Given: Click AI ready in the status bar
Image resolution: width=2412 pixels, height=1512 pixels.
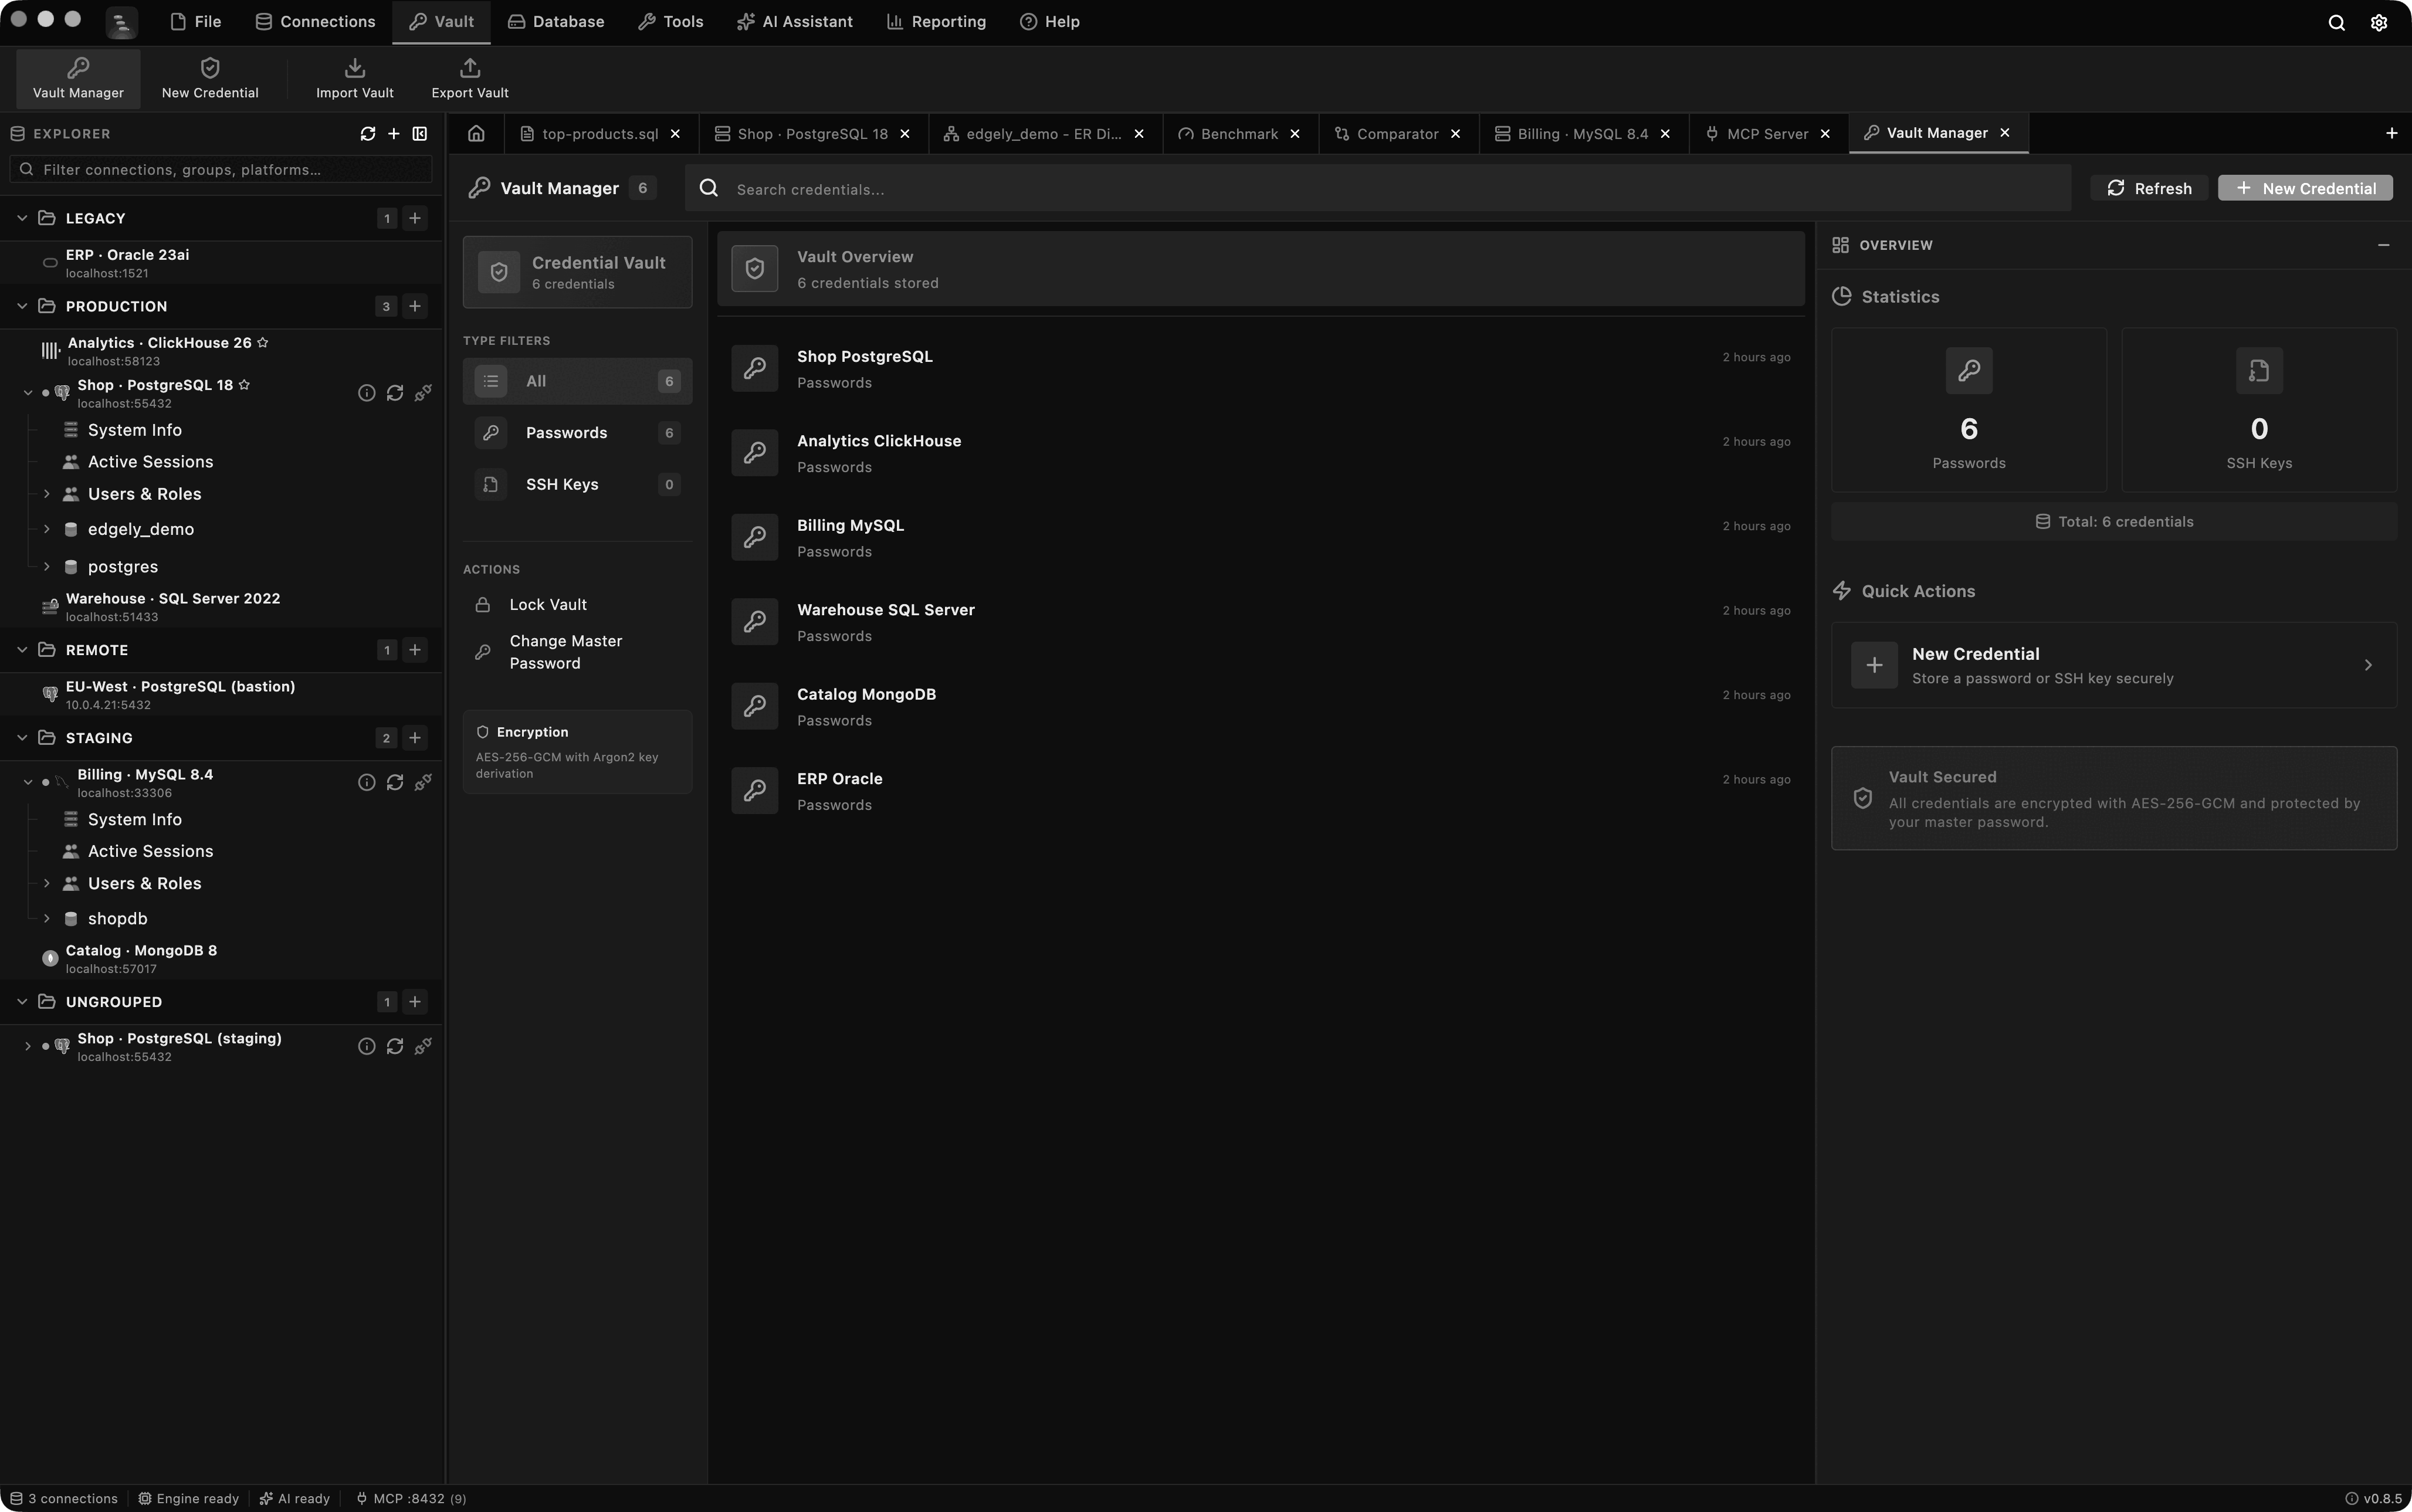Looking at the screenshot, I should pos(294,1498).
